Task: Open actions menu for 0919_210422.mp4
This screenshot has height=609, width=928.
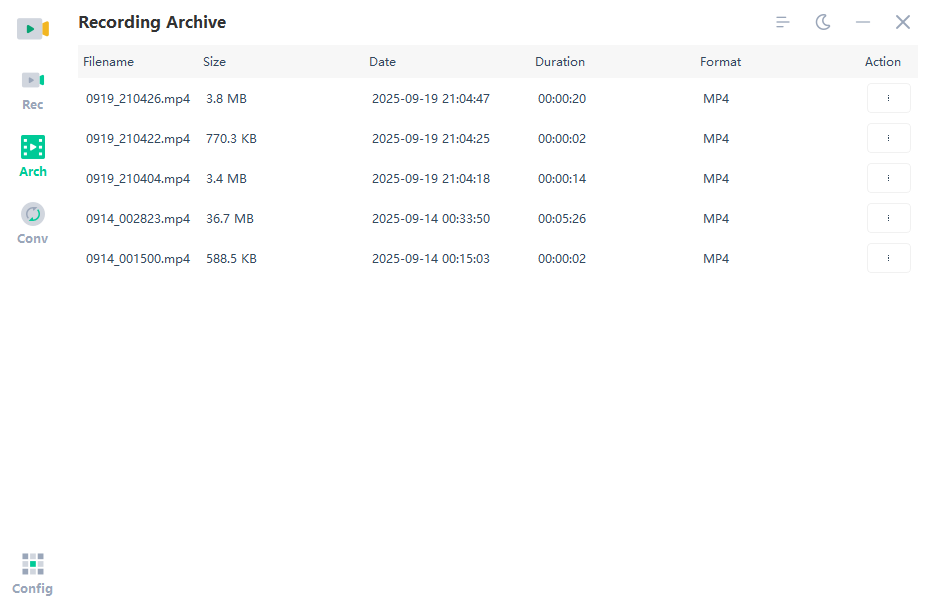Action: (888, 138)
